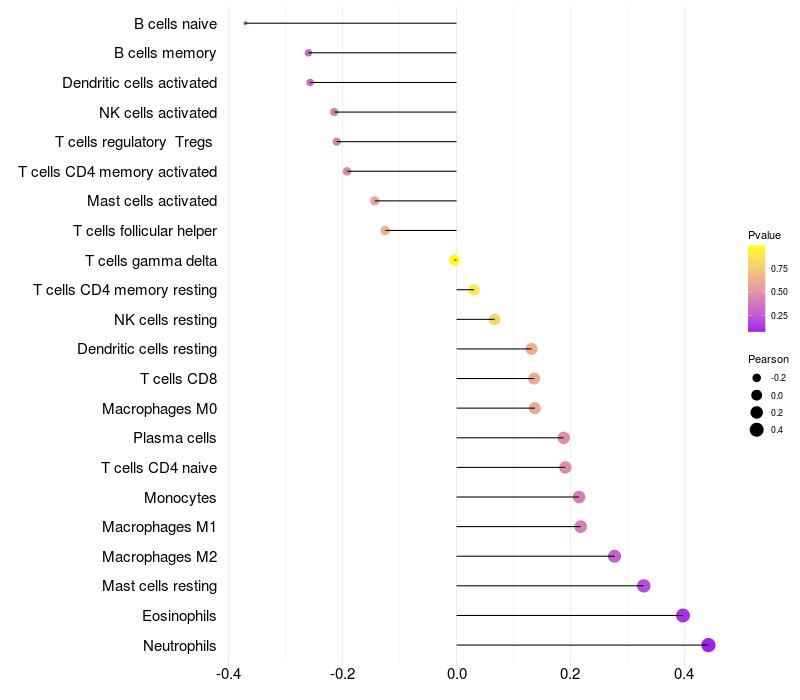Click the Plasma cells axis label

(175, 438)
